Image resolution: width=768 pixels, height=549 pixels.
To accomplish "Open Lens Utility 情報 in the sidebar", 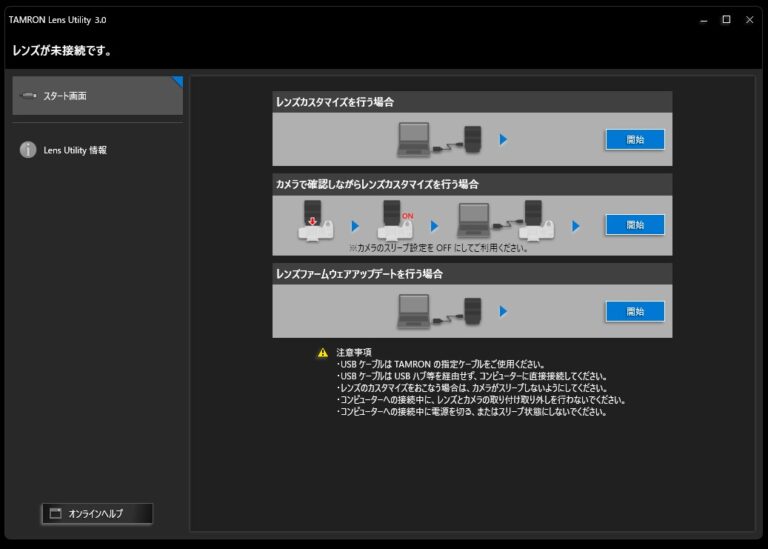I will pos(75,150).
